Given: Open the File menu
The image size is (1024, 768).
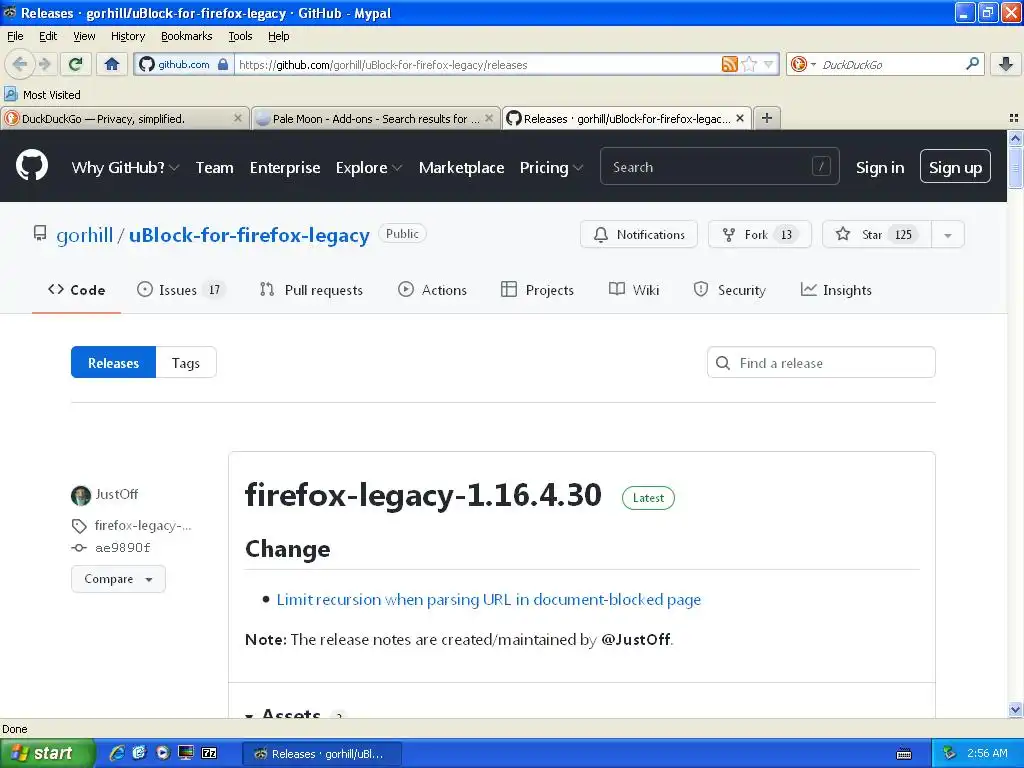Looking at the screenshot, I should pyautogui.click(x=15, y=36).
